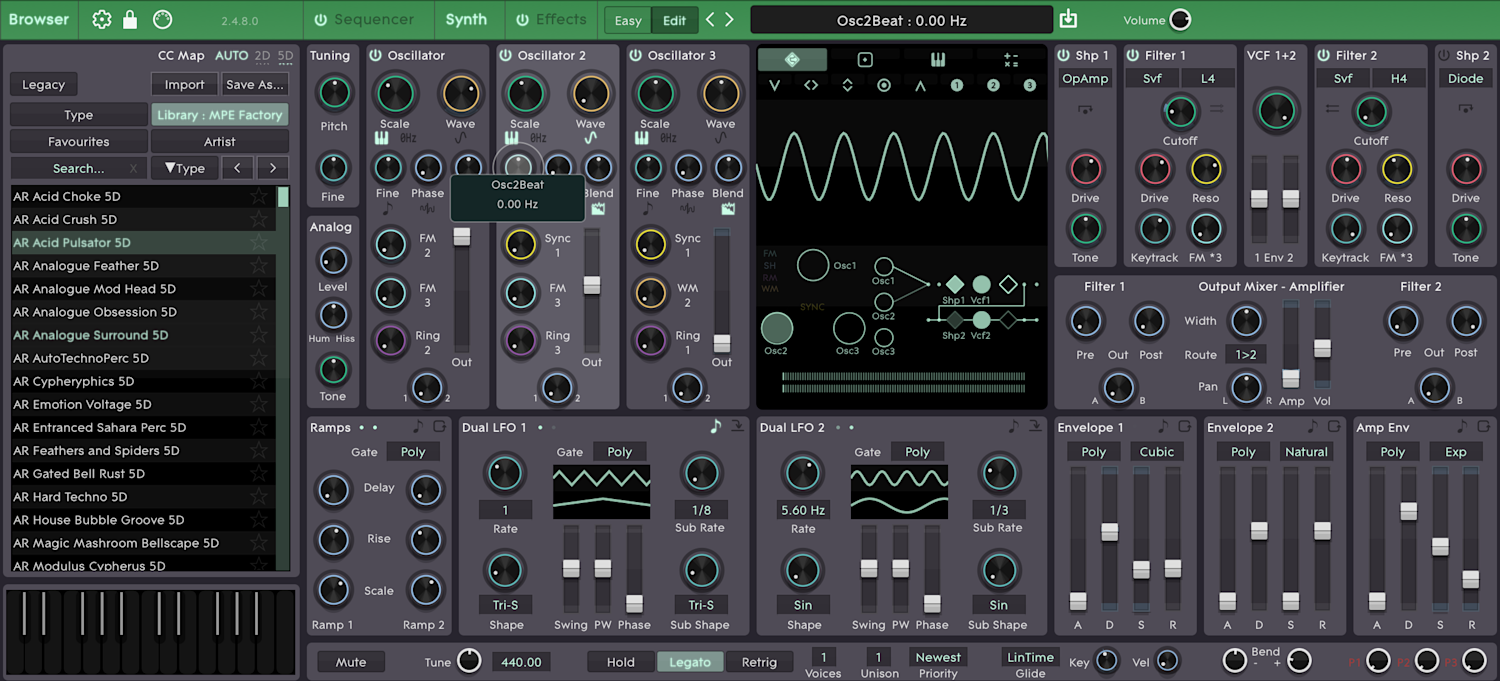This screenshot has height=681, width=1500.
Task: Open the Newest priority dropdown
Action: 938,657
